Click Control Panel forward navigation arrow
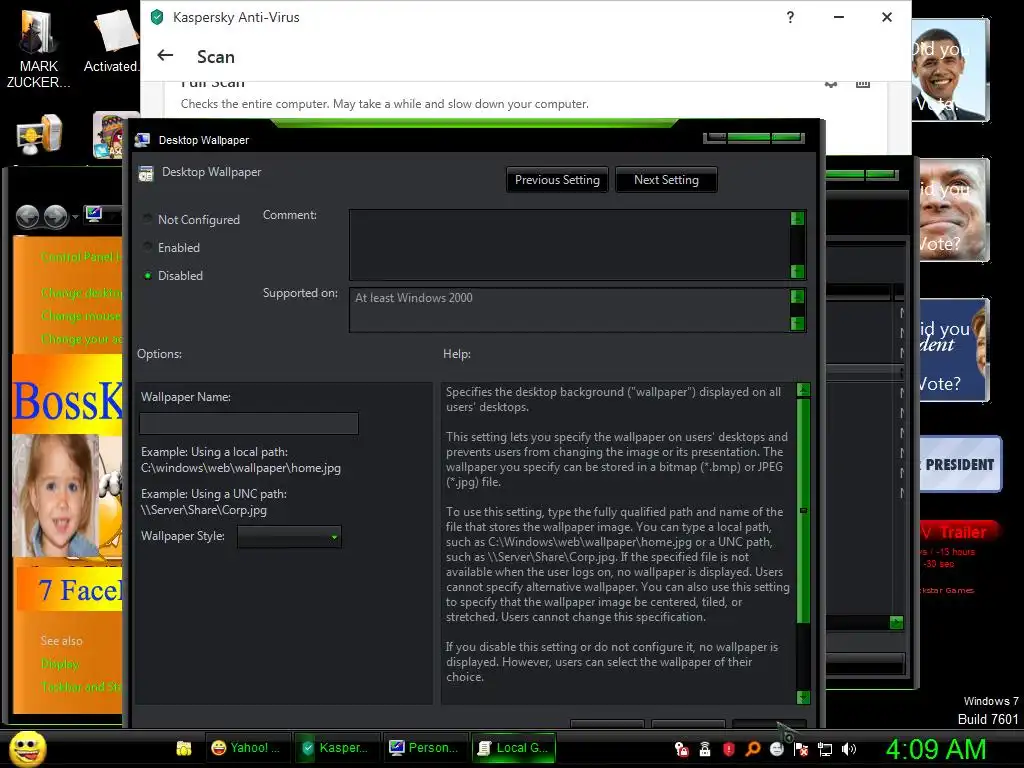Screen dimensions: 1024x768 point(55,216)
